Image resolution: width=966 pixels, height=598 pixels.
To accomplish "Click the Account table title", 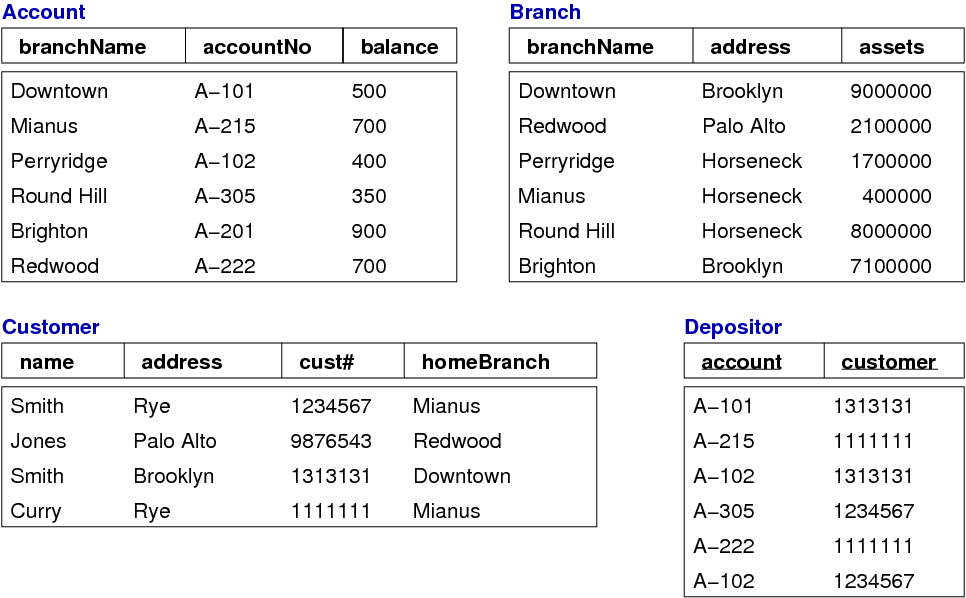I will point(44,13).
